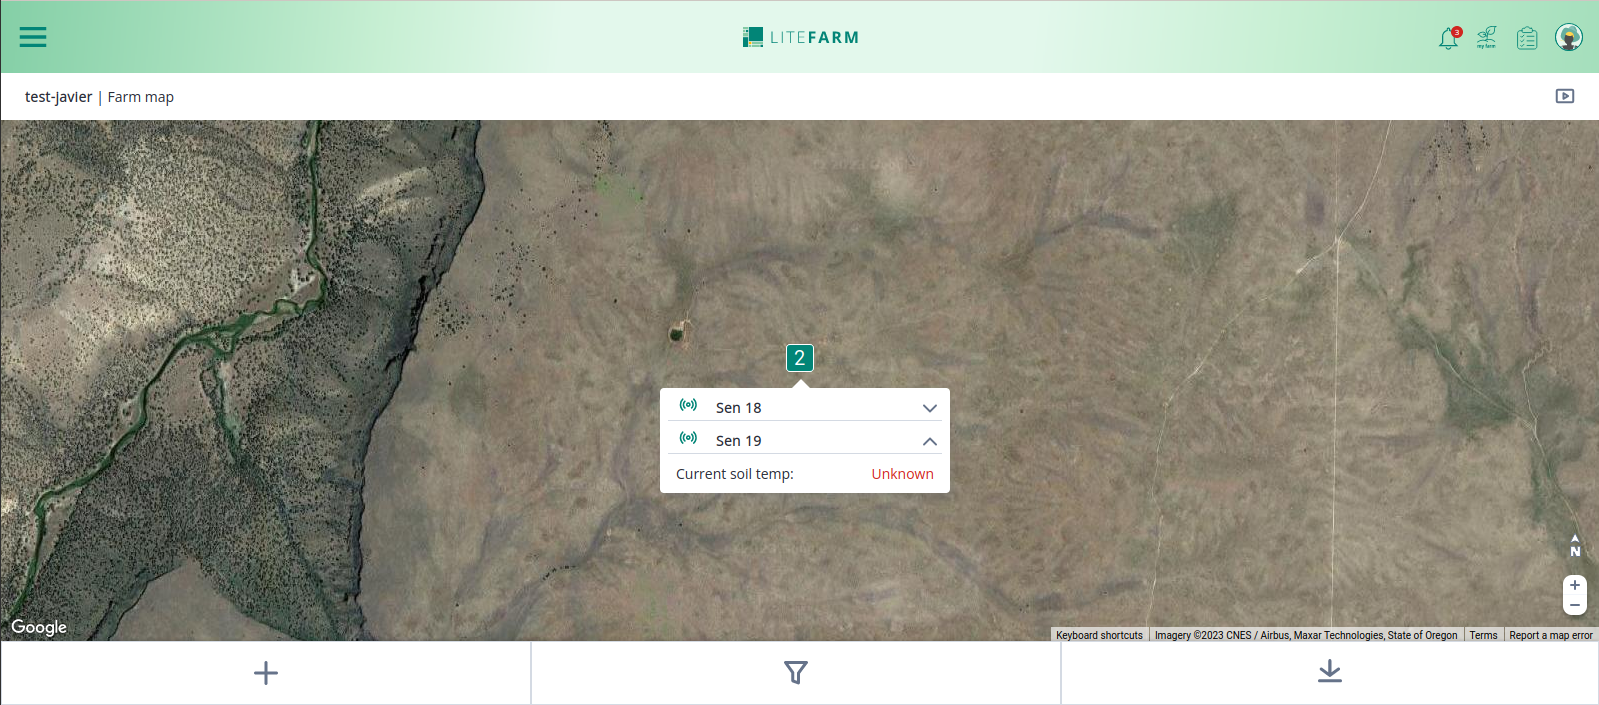Export the map with download icon
Screen dimensions: 1599x705
coord(1329,672)
